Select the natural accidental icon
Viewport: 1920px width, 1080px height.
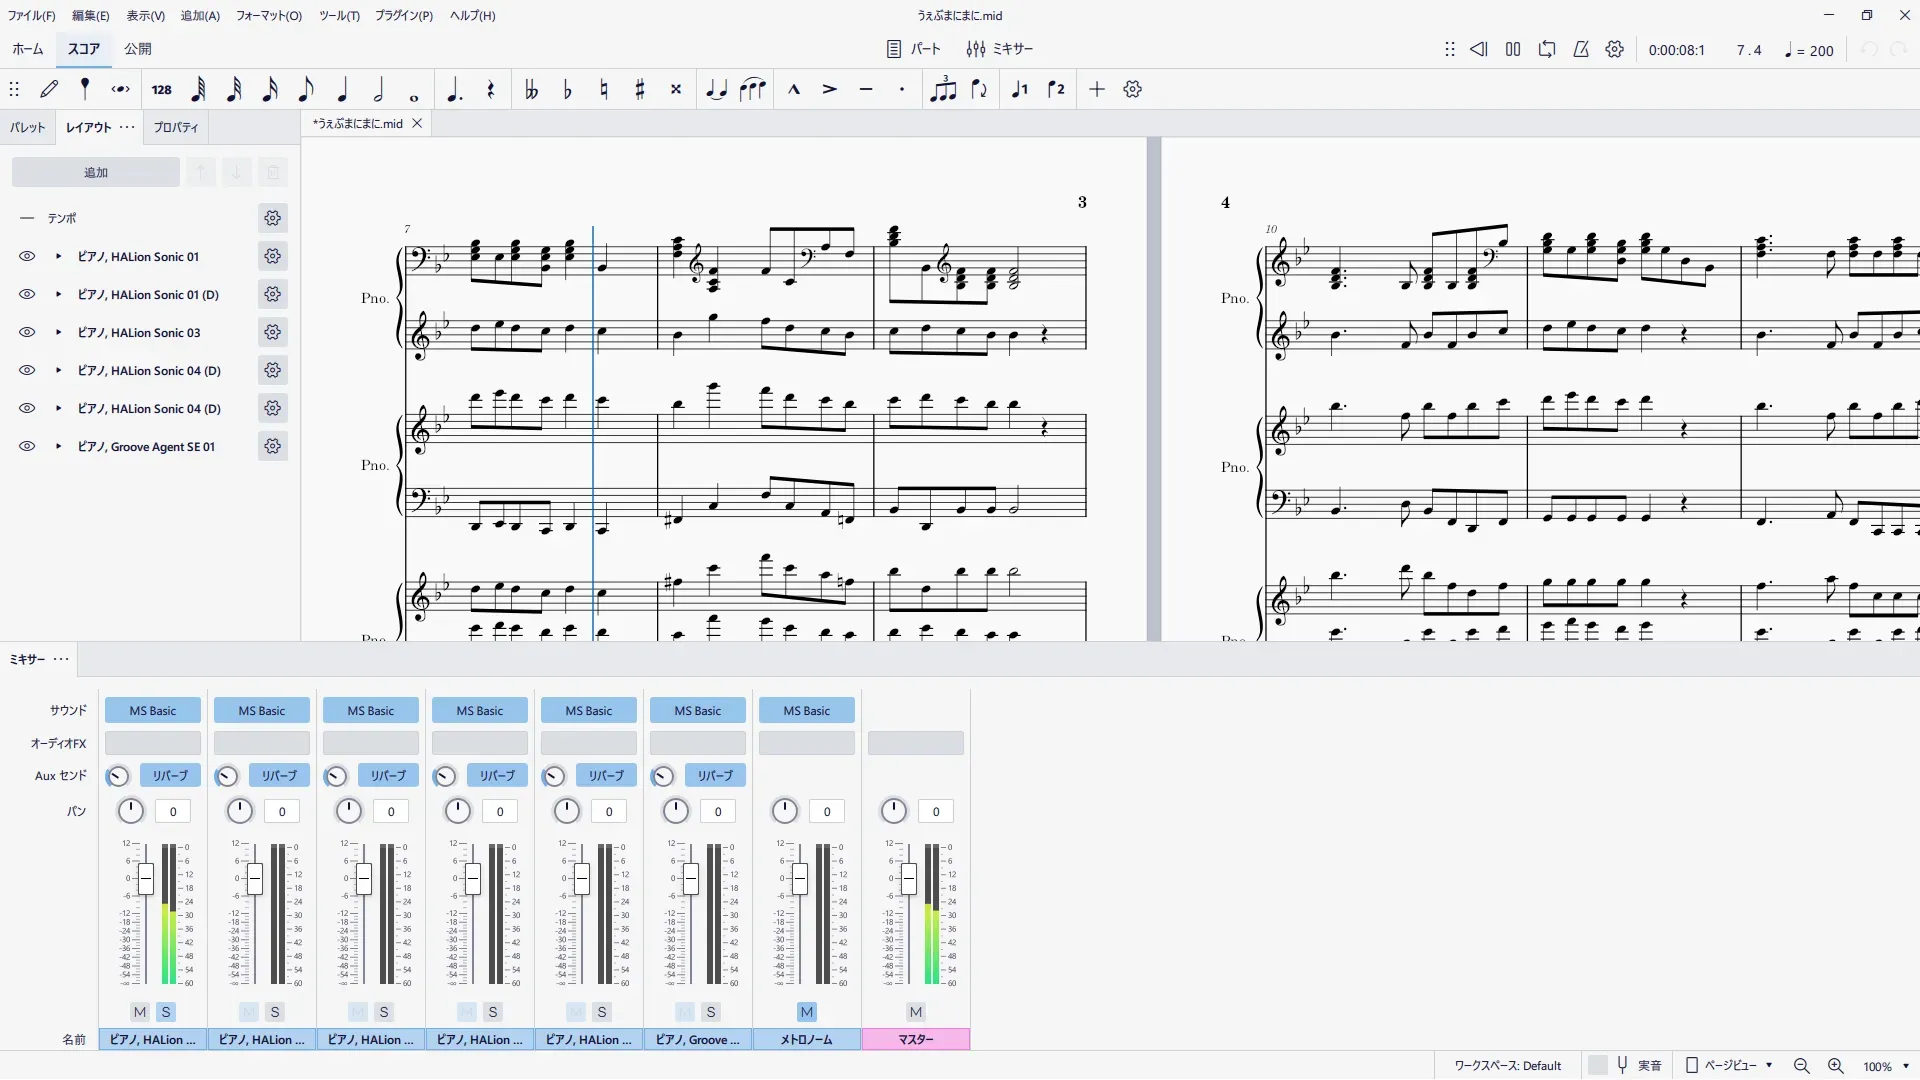click(x=604, y=89)
